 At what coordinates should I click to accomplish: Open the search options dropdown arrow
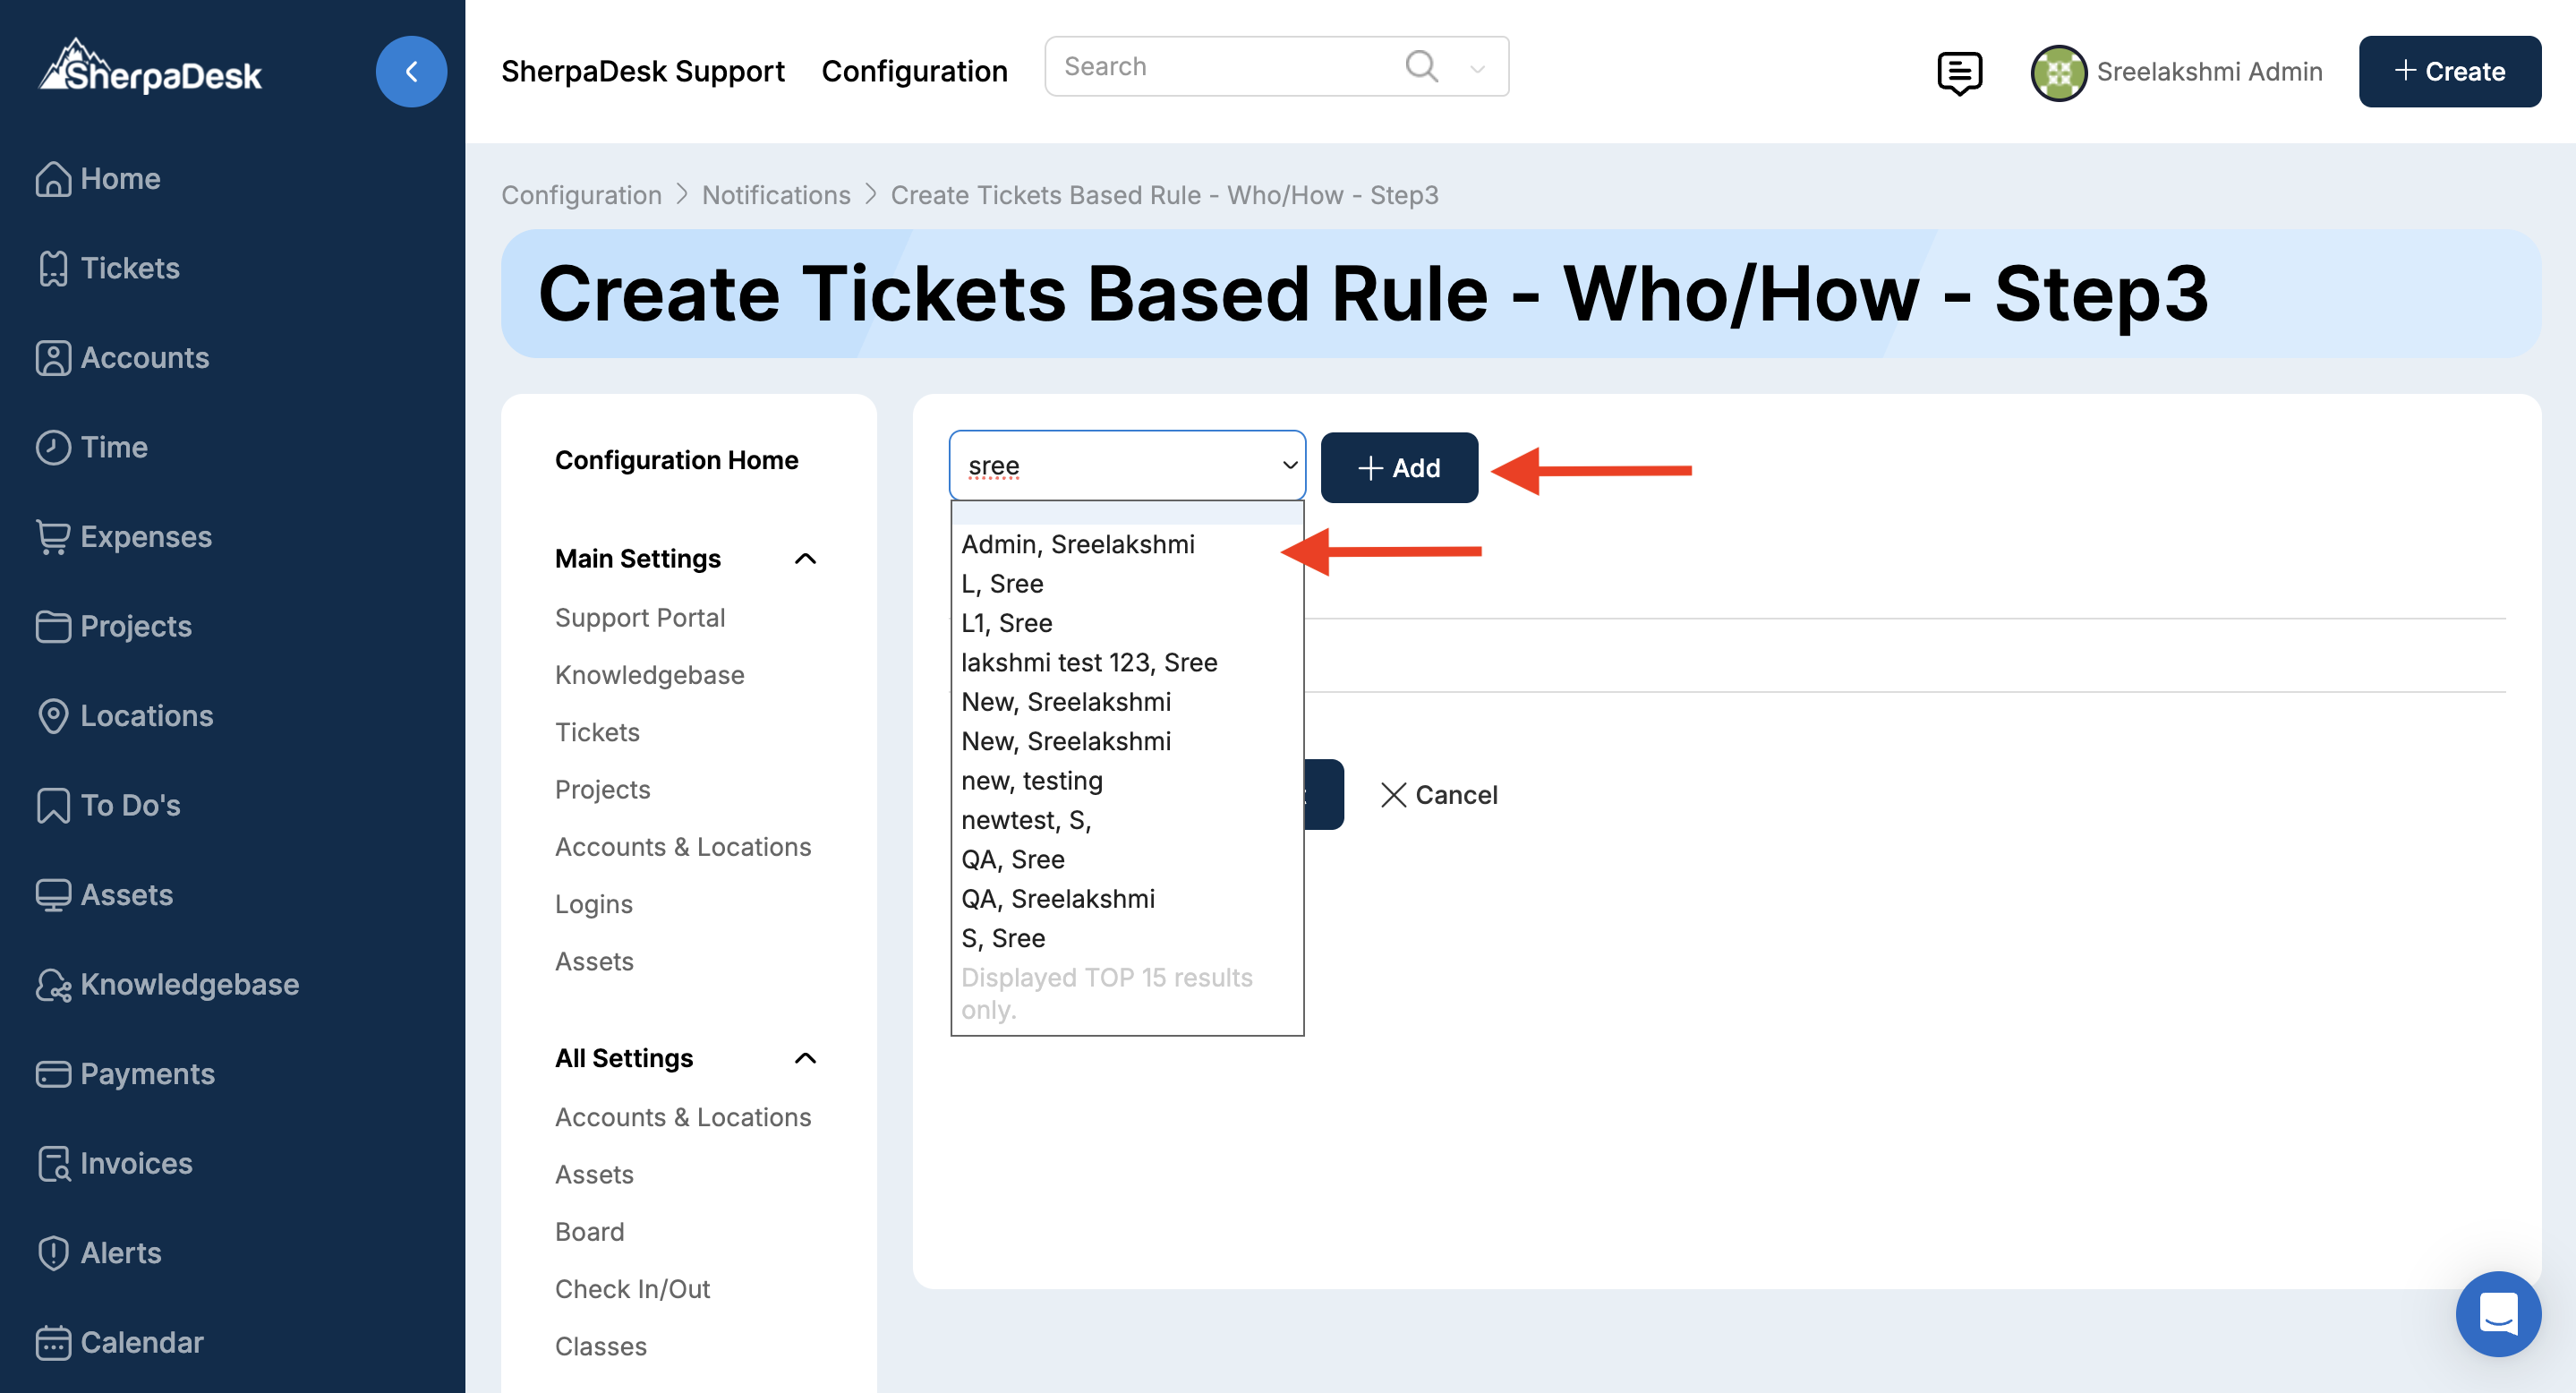pos(1477,68)
